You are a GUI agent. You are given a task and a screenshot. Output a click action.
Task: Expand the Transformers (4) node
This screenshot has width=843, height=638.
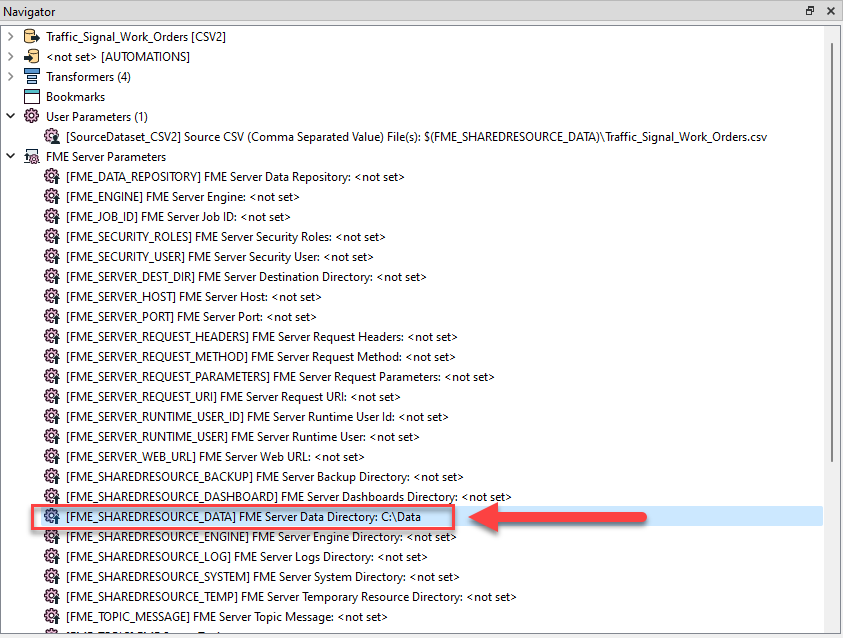[10, 76]
